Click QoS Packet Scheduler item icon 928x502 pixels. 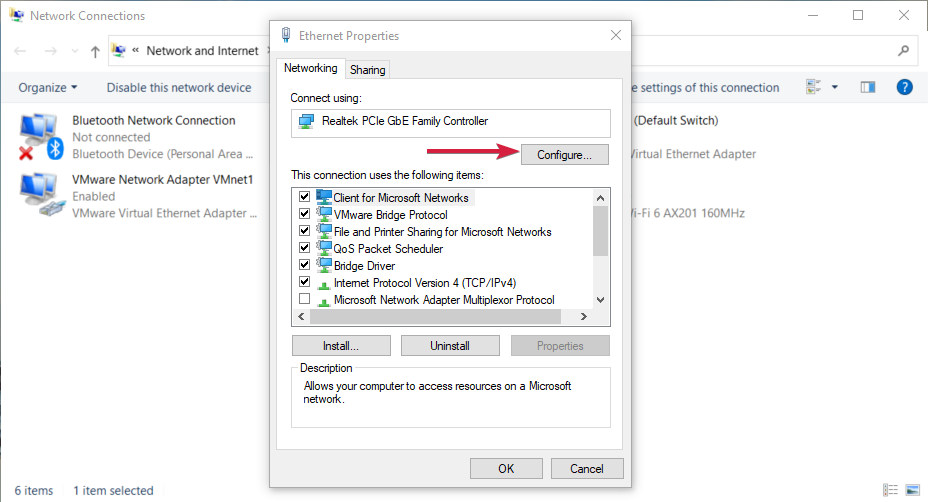(324, 247)
